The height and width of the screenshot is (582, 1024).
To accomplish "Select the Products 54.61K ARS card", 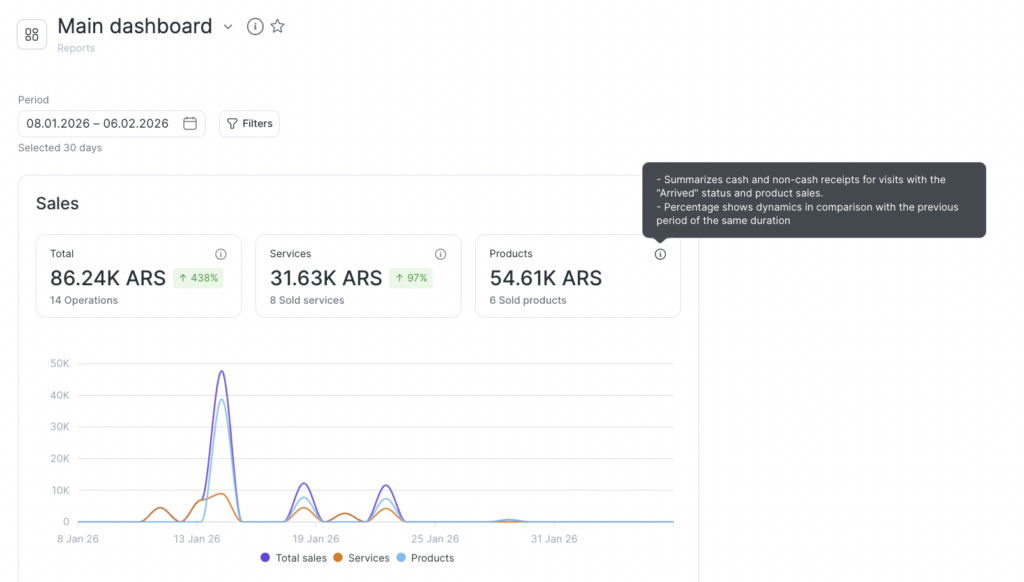I will 577,276.
